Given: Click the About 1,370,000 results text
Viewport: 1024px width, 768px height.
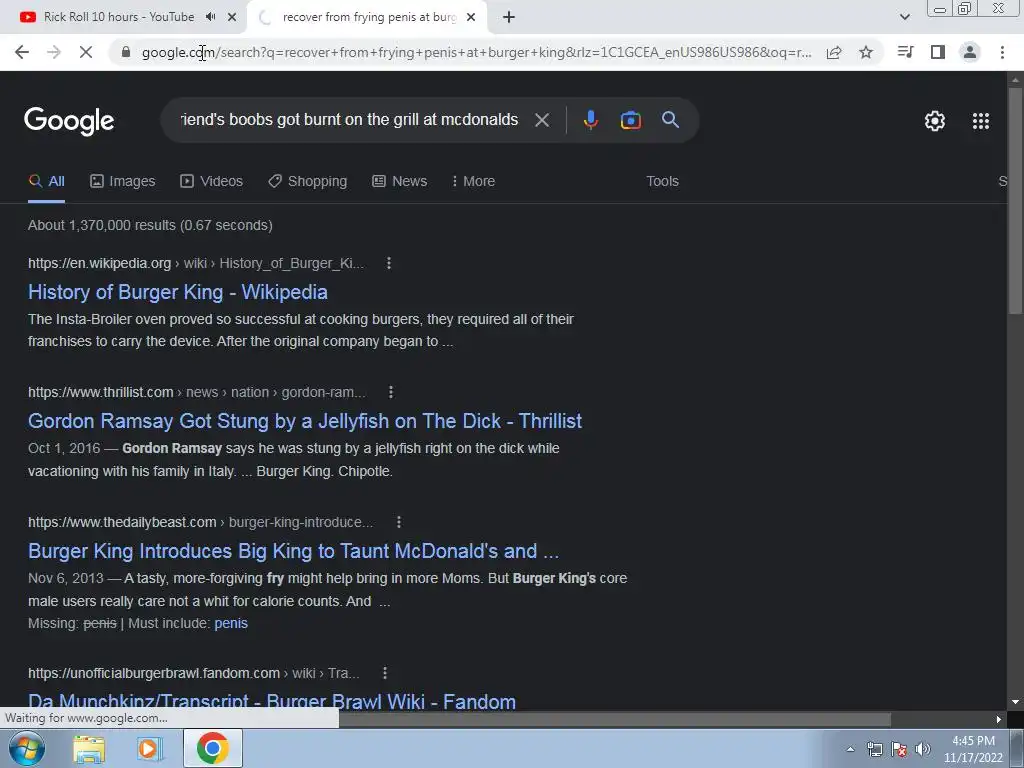Looking at the screenshot, I should [150, 225].
